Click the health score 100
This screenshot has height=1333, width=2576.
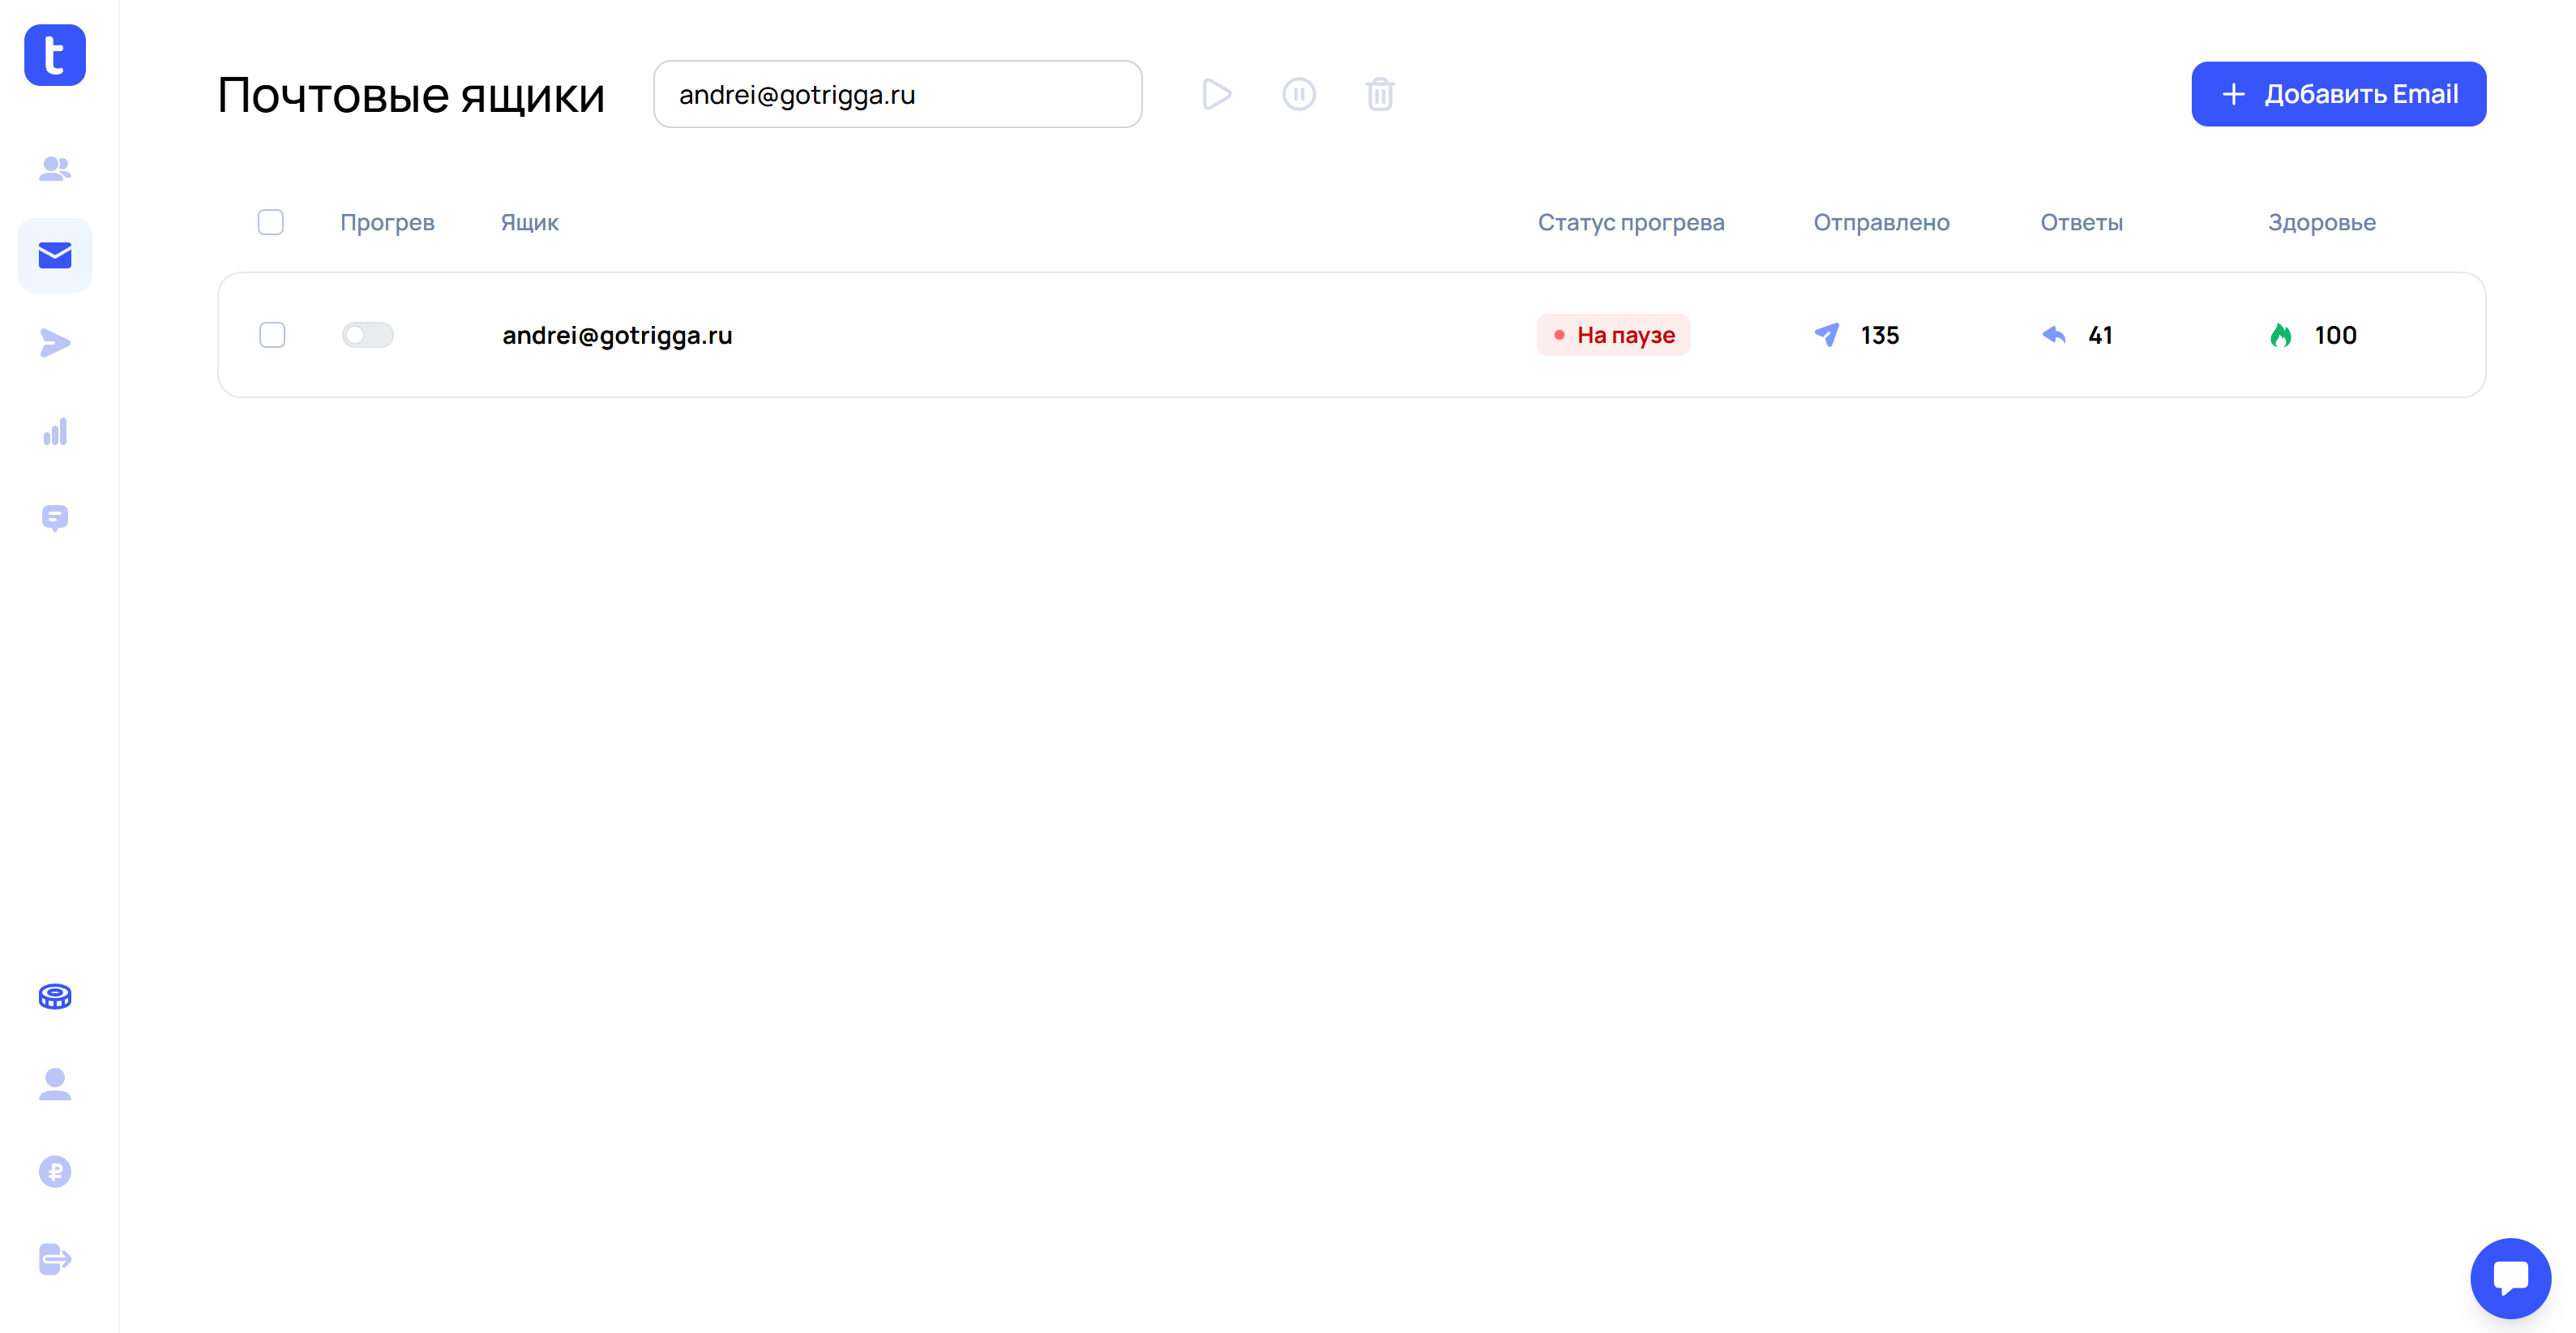(2335, 335)
